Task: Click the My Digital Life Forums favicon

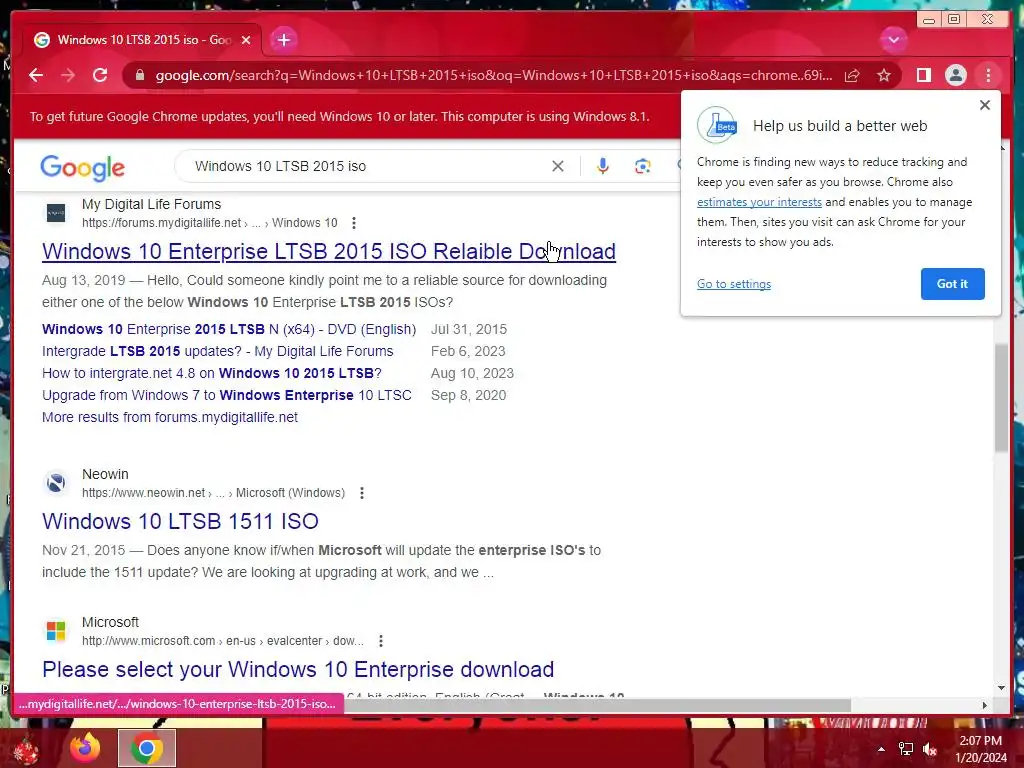Action: (56, 213)
